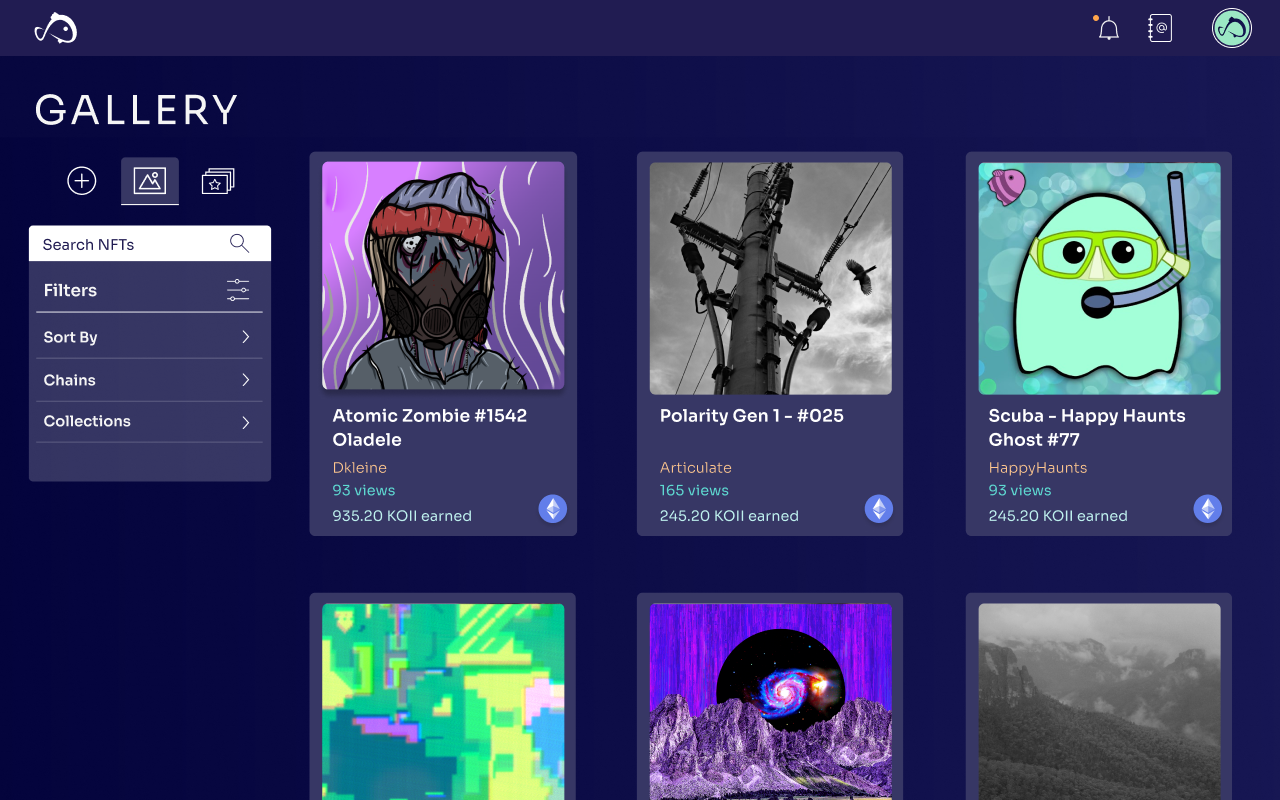Open the profile avatar menu

point(1232,28)
